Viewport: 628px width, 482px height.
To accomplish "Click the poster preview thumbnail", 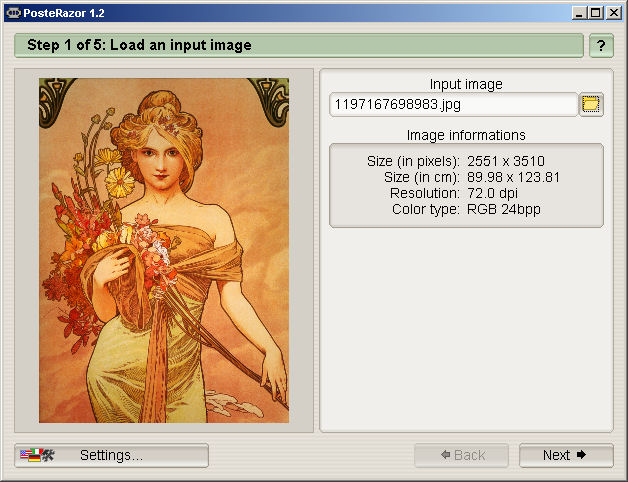I will click(x=164, y=250).
